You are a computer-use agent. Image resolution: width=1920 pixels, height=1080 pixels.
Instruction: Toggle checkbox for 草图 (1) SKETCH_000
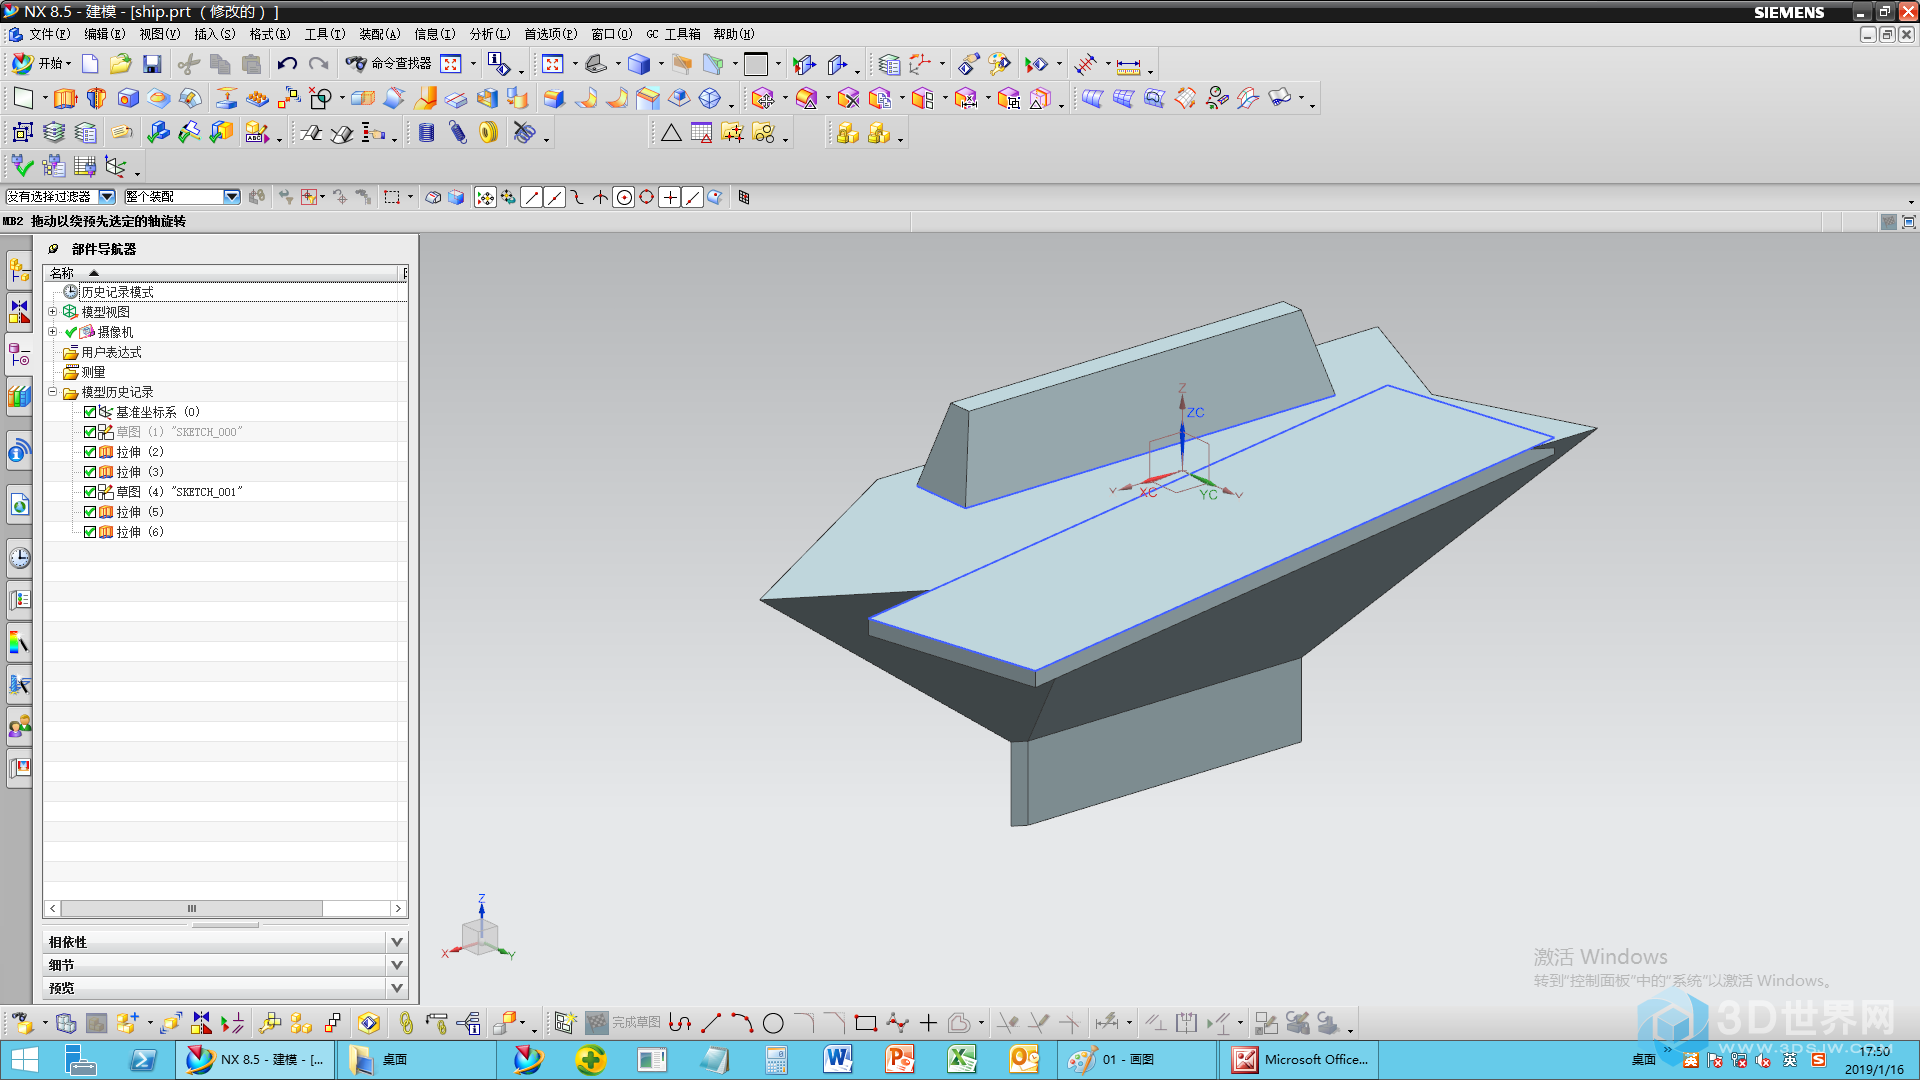pos(90,432)
